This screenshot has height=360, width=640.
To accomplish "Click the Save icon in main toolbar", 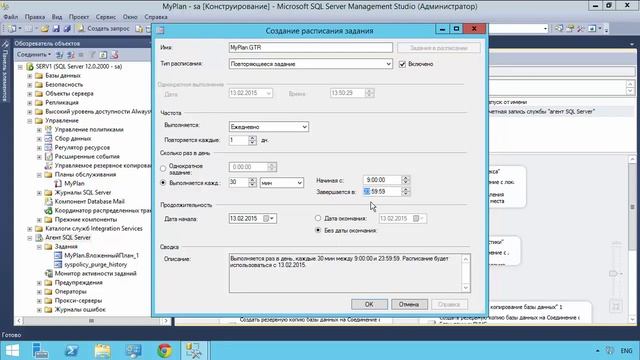I will point(56,29).
